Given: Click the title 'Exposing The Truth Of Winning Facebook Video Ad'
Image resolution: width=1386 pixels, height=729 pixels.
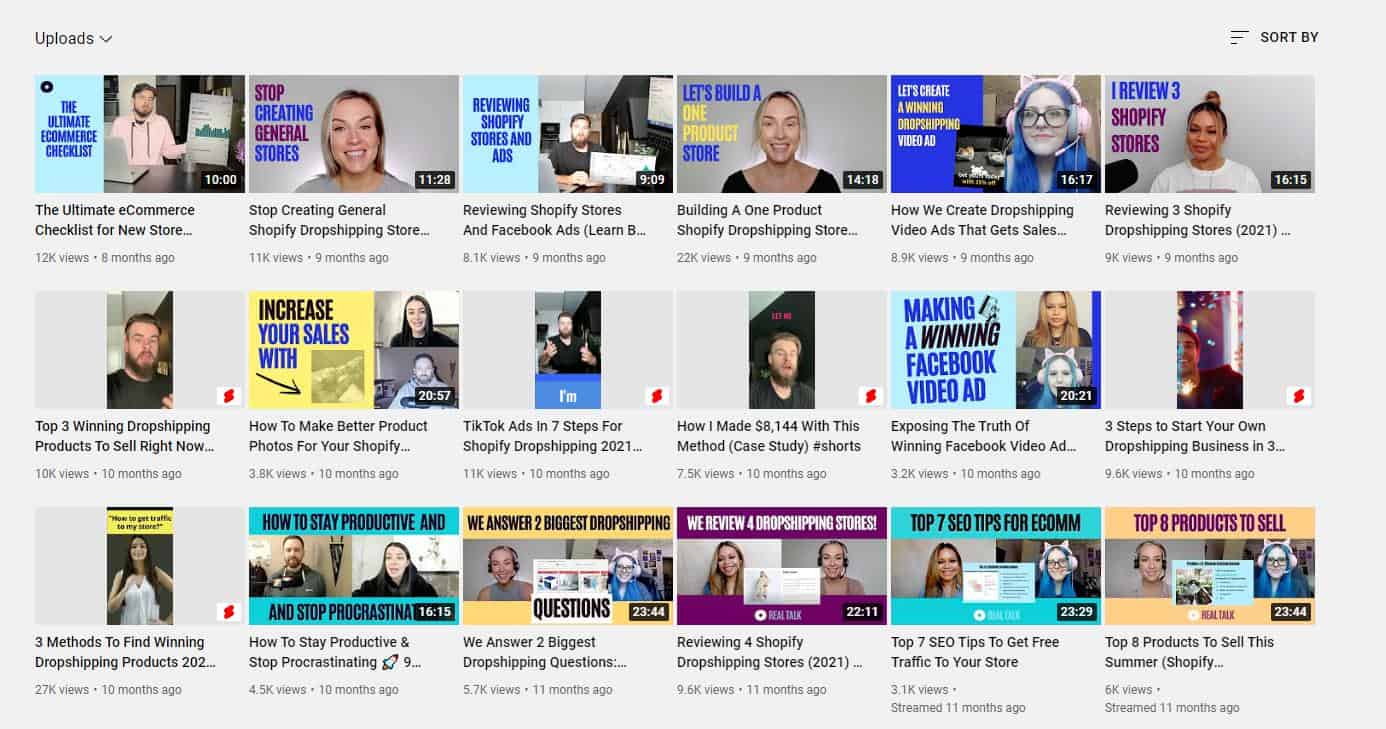Looking at the screenshot, I should (x=984, y=436).
